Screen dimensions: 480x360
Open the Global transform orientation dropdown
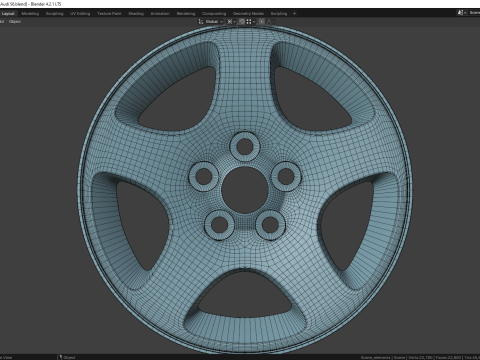[214, 22]
